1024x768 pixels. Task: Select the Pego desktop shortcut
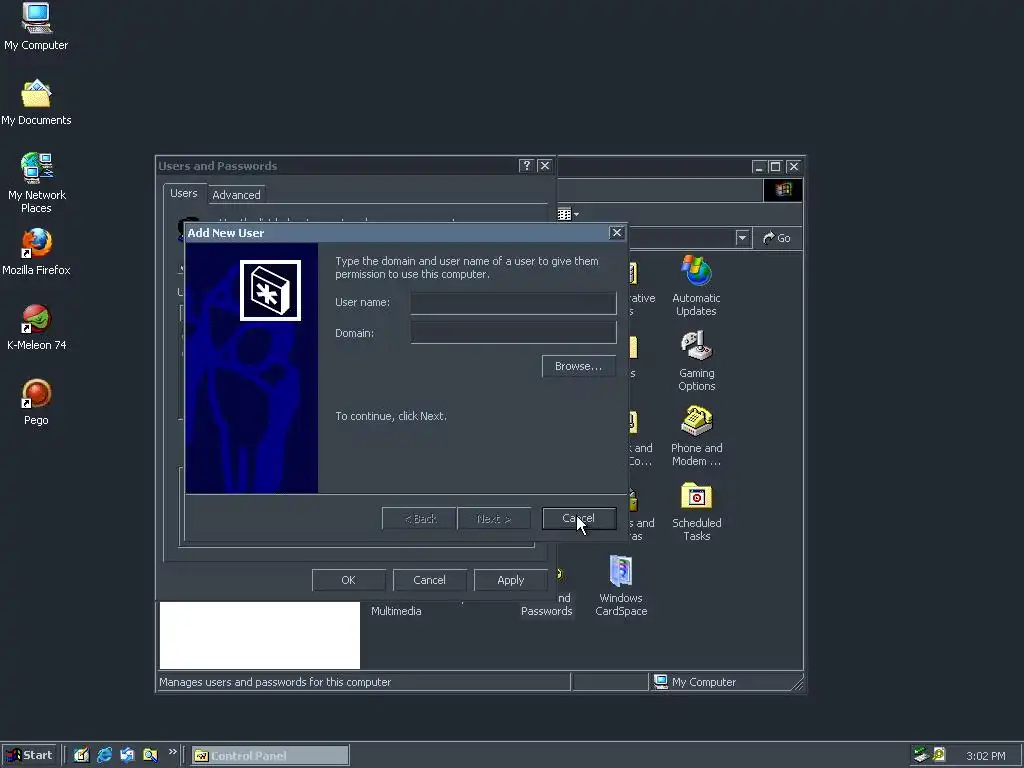36,402
